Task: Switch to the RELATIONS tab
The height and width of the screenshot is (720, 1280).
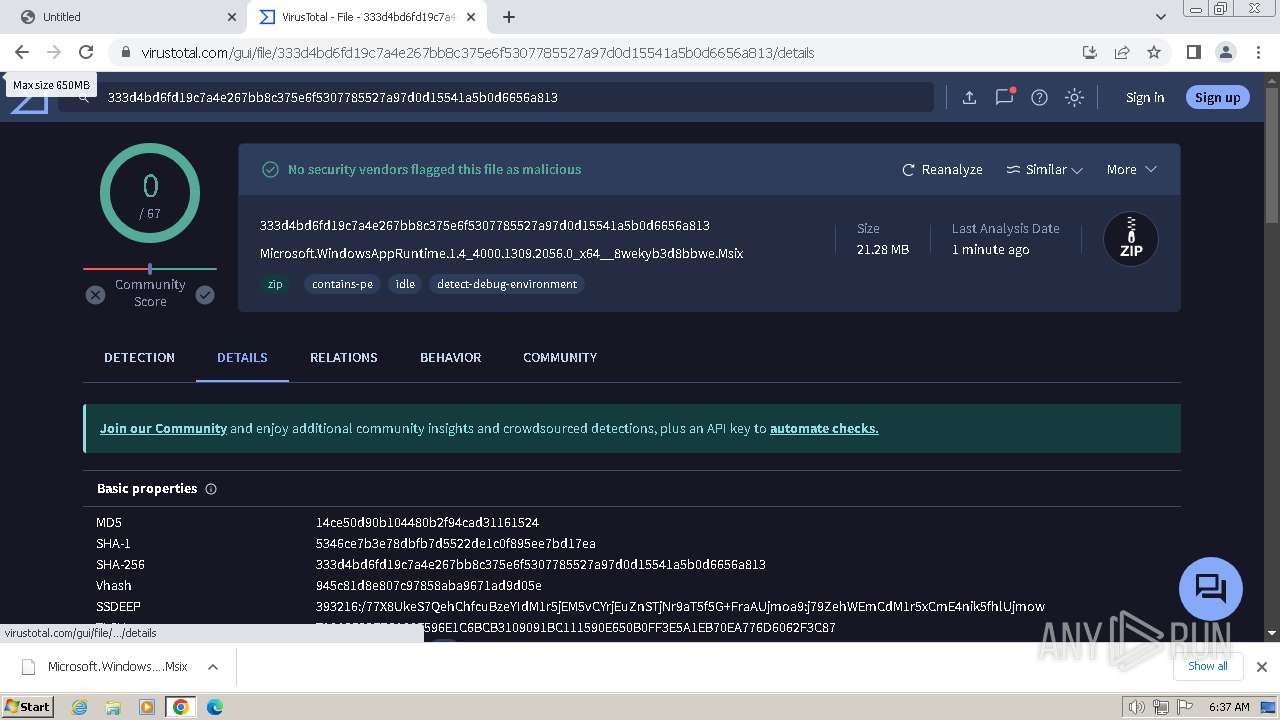Action: coord(343,357)
